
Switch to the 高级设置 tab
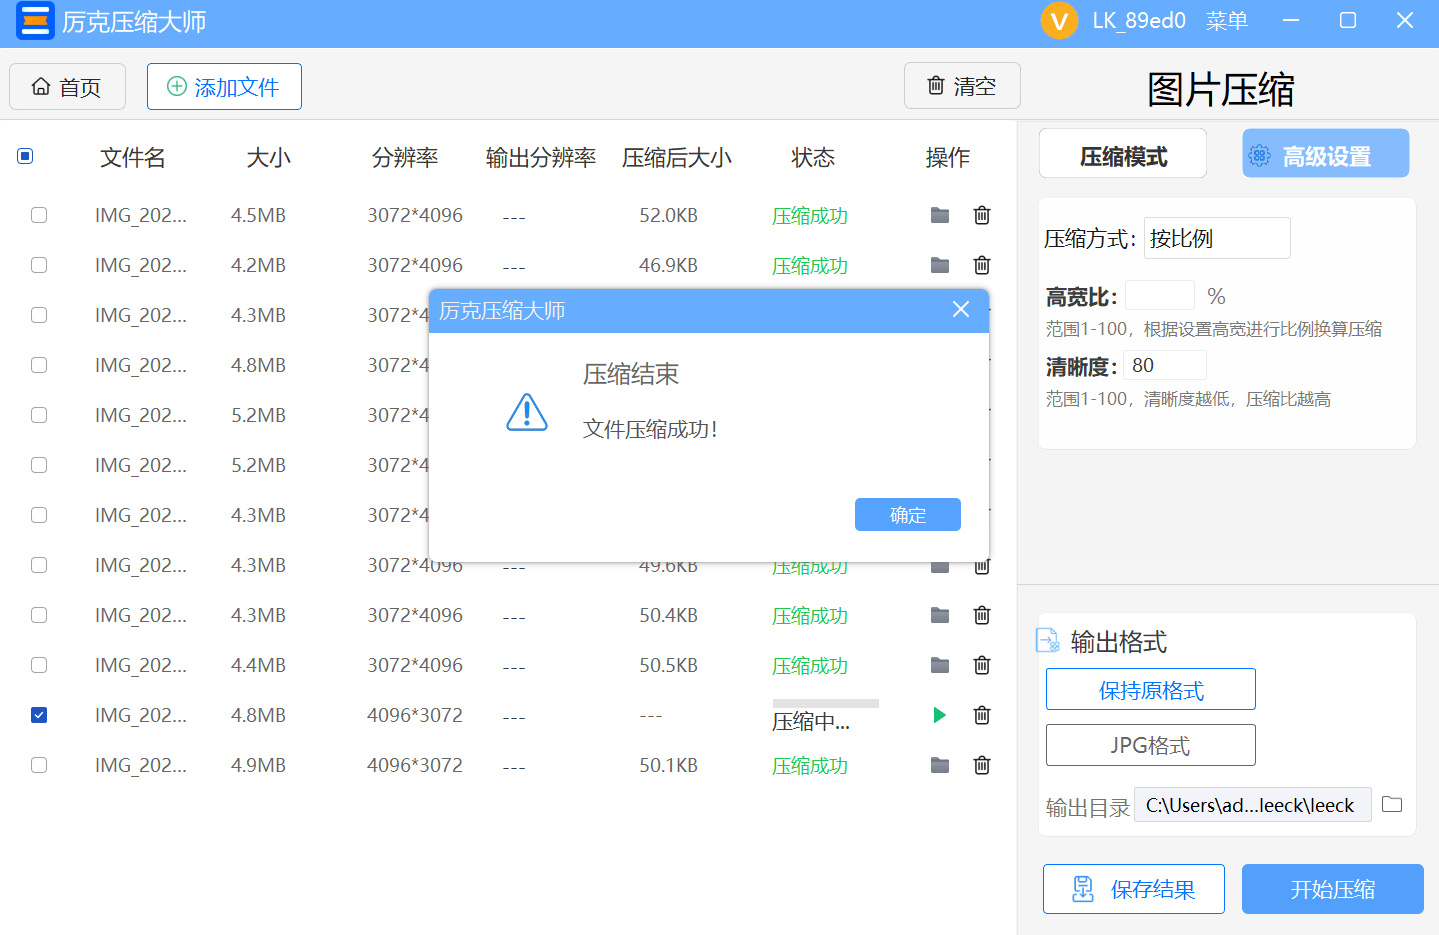(1326, 154)
